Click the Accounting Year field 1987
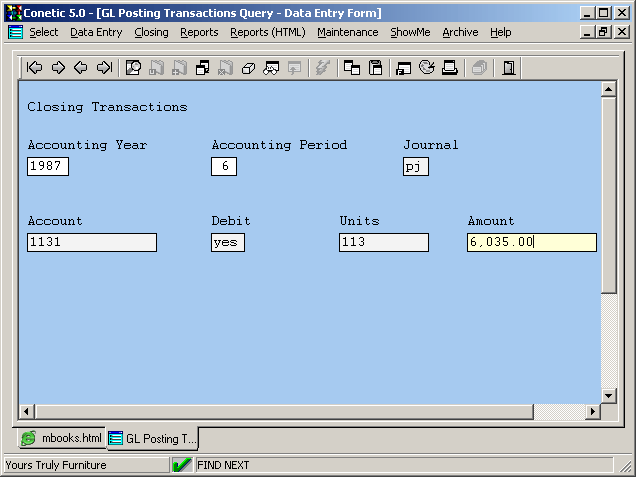The image size is (636, 477). tap(48, 166)
